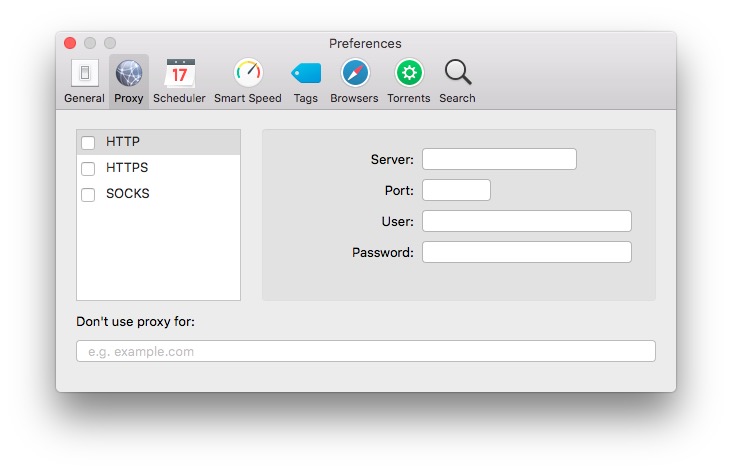This screenshot has width=732, height=472.
Task: Open the Scheduler calendar icon
Action: 180,74
